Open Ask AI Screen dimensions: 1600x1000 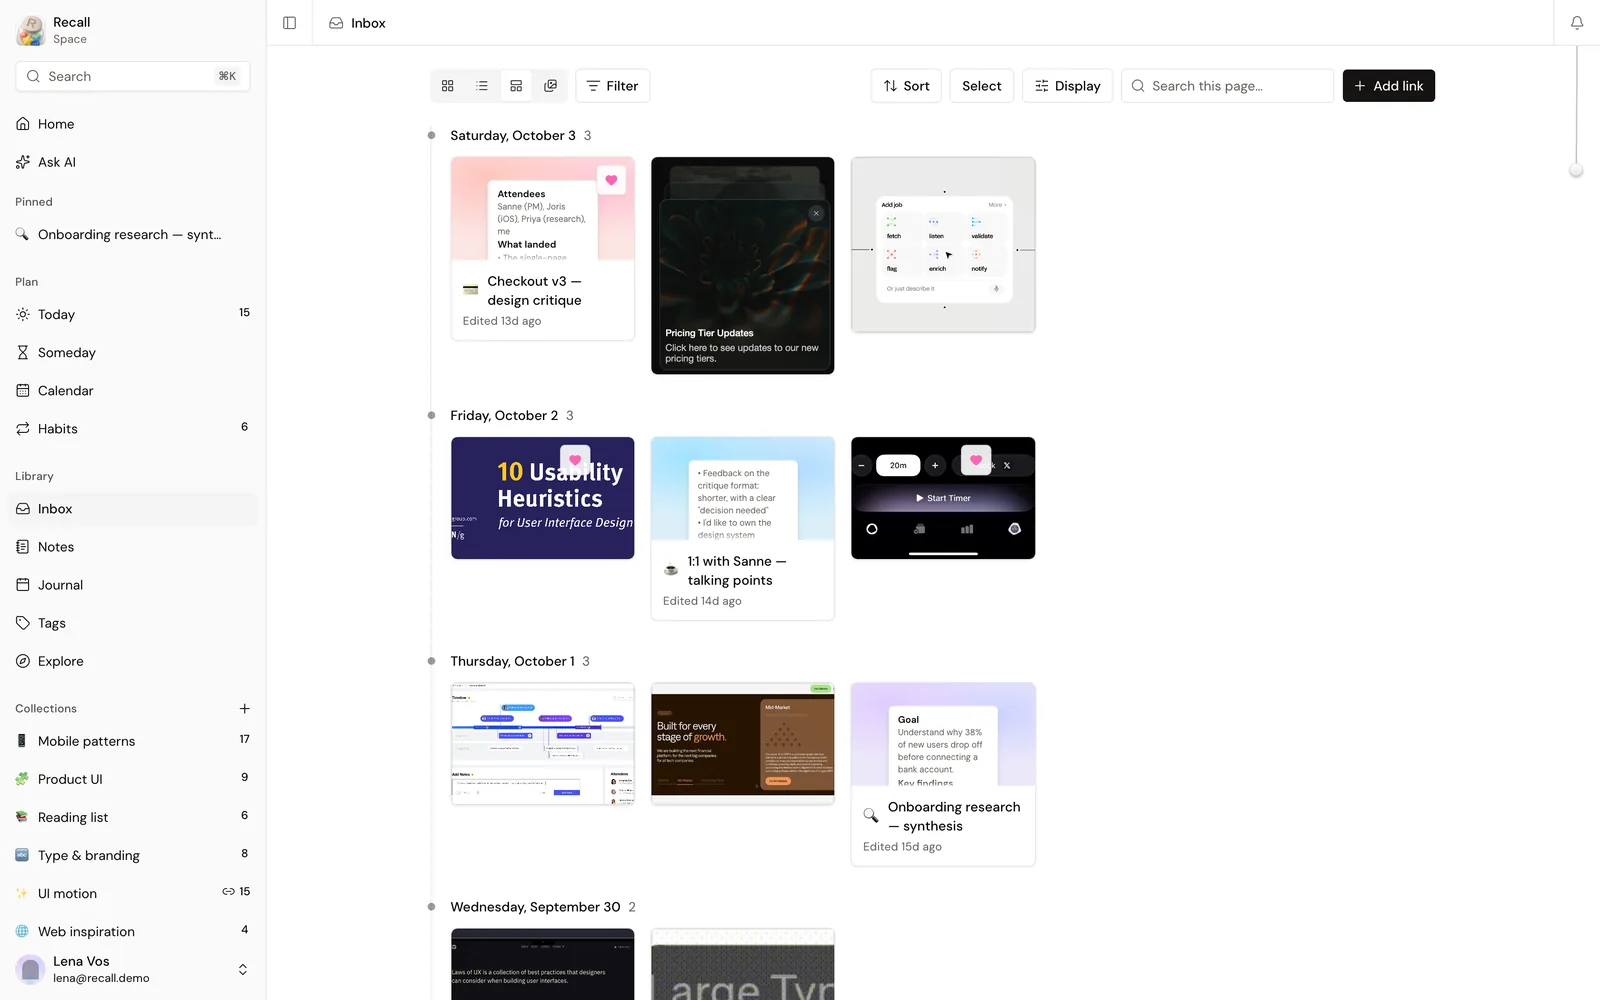[133, 162]
